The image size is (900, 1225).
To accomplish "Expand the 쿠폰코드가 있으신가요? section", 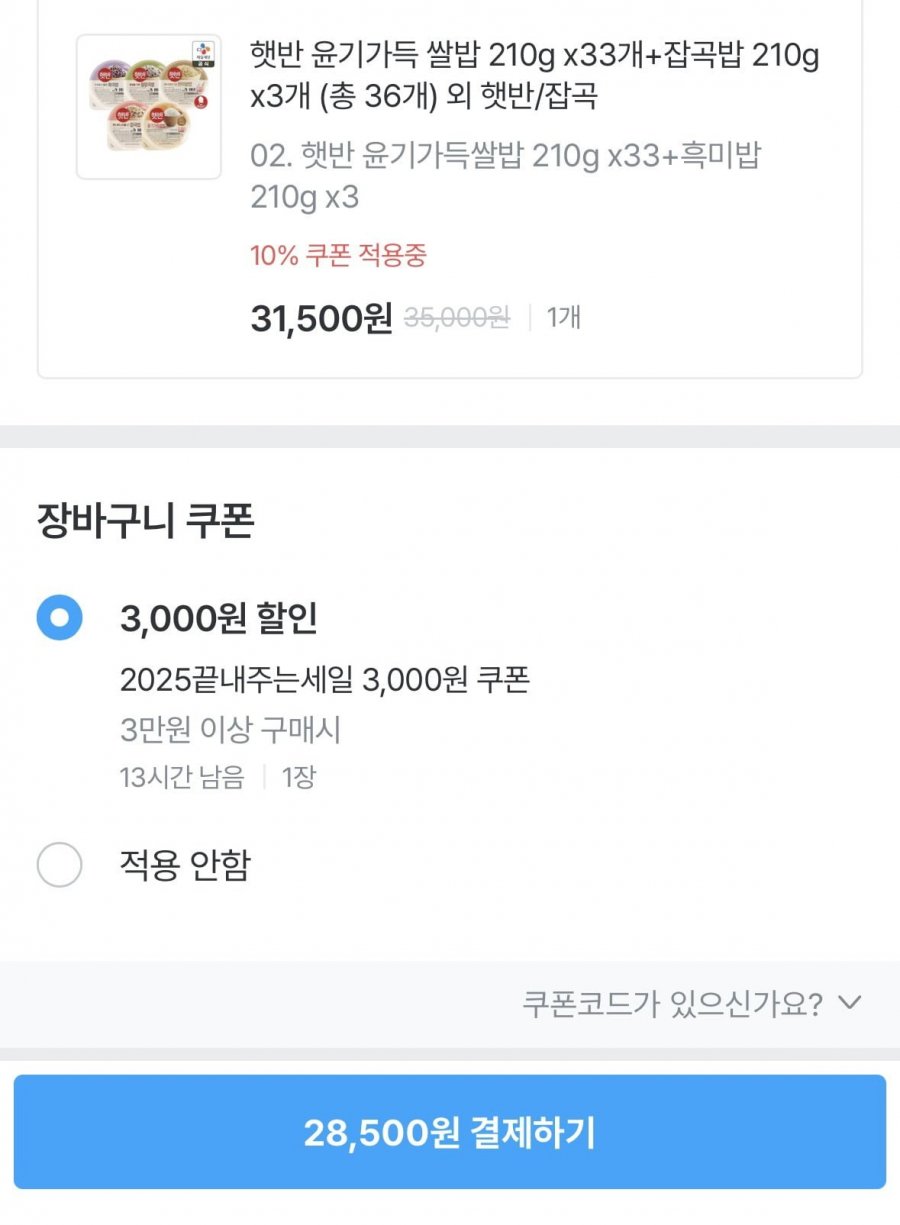I will click(x=672, y=1003).
